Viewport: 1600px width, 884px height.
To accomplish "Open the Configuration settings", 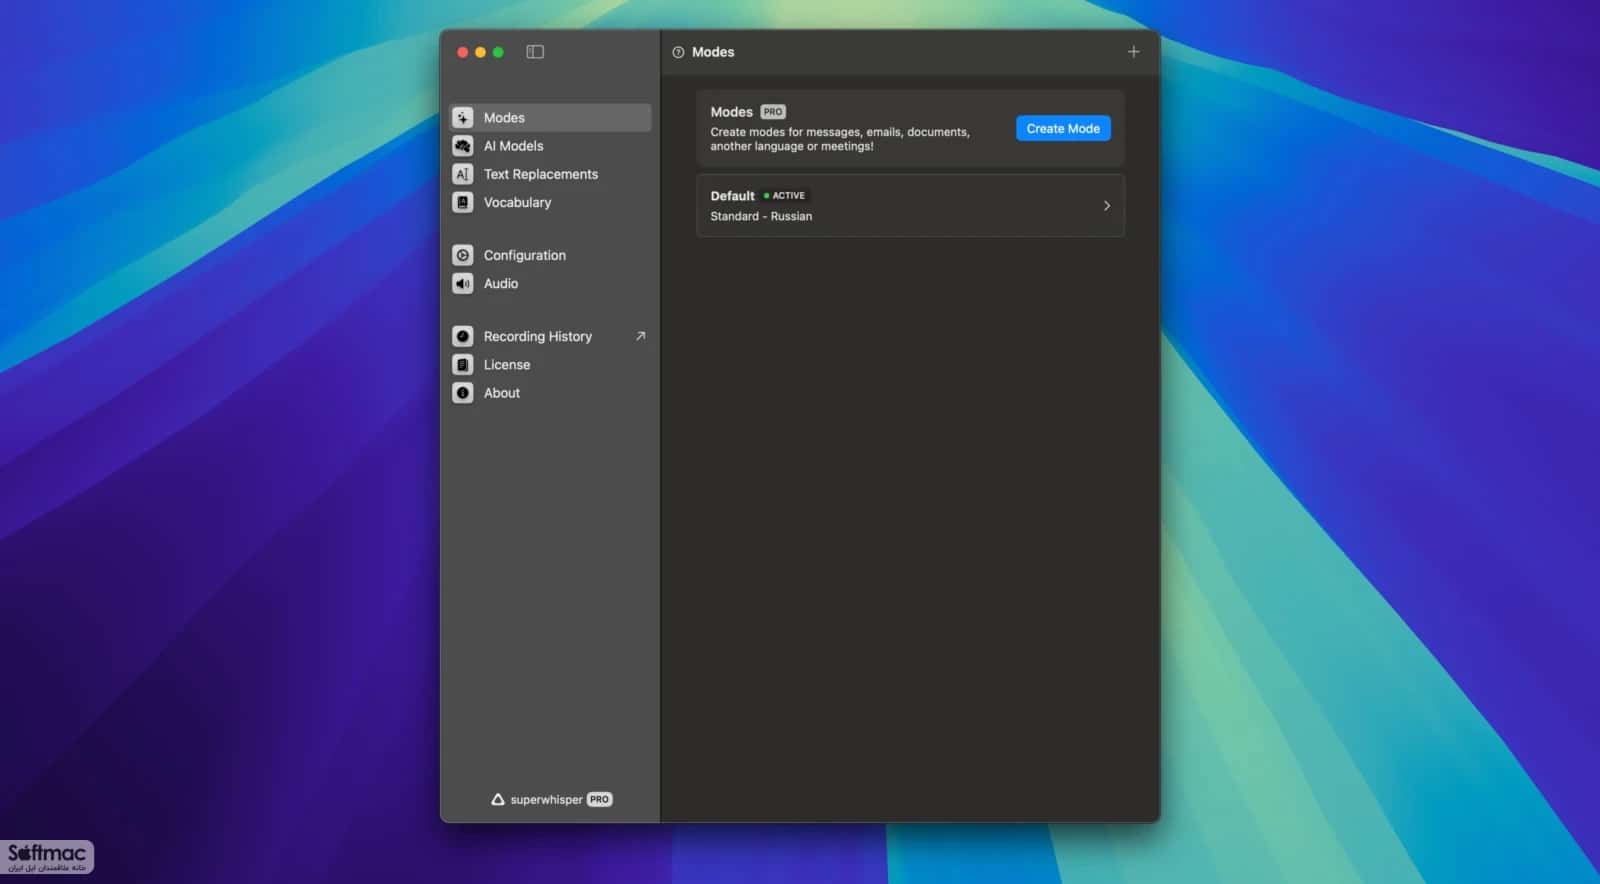I will [x=551, y=255].
